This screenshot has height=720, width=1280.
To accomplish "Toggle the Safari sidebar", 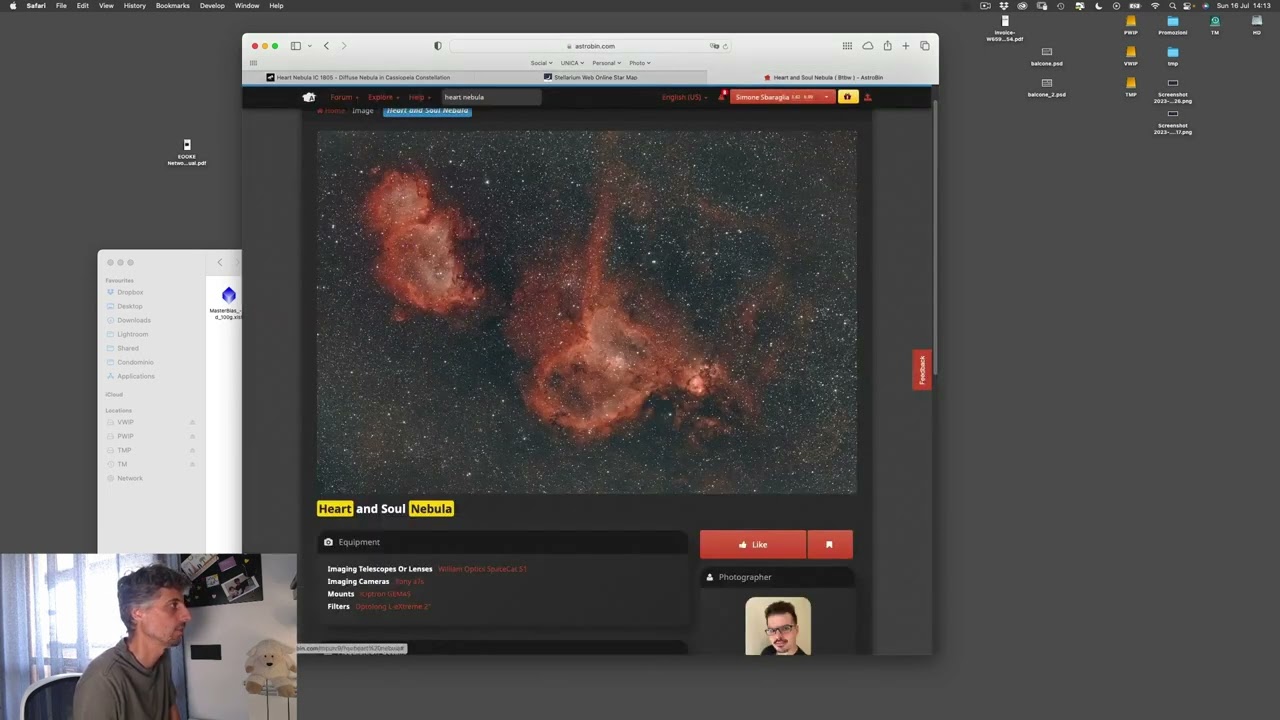I will pos(295,46).
